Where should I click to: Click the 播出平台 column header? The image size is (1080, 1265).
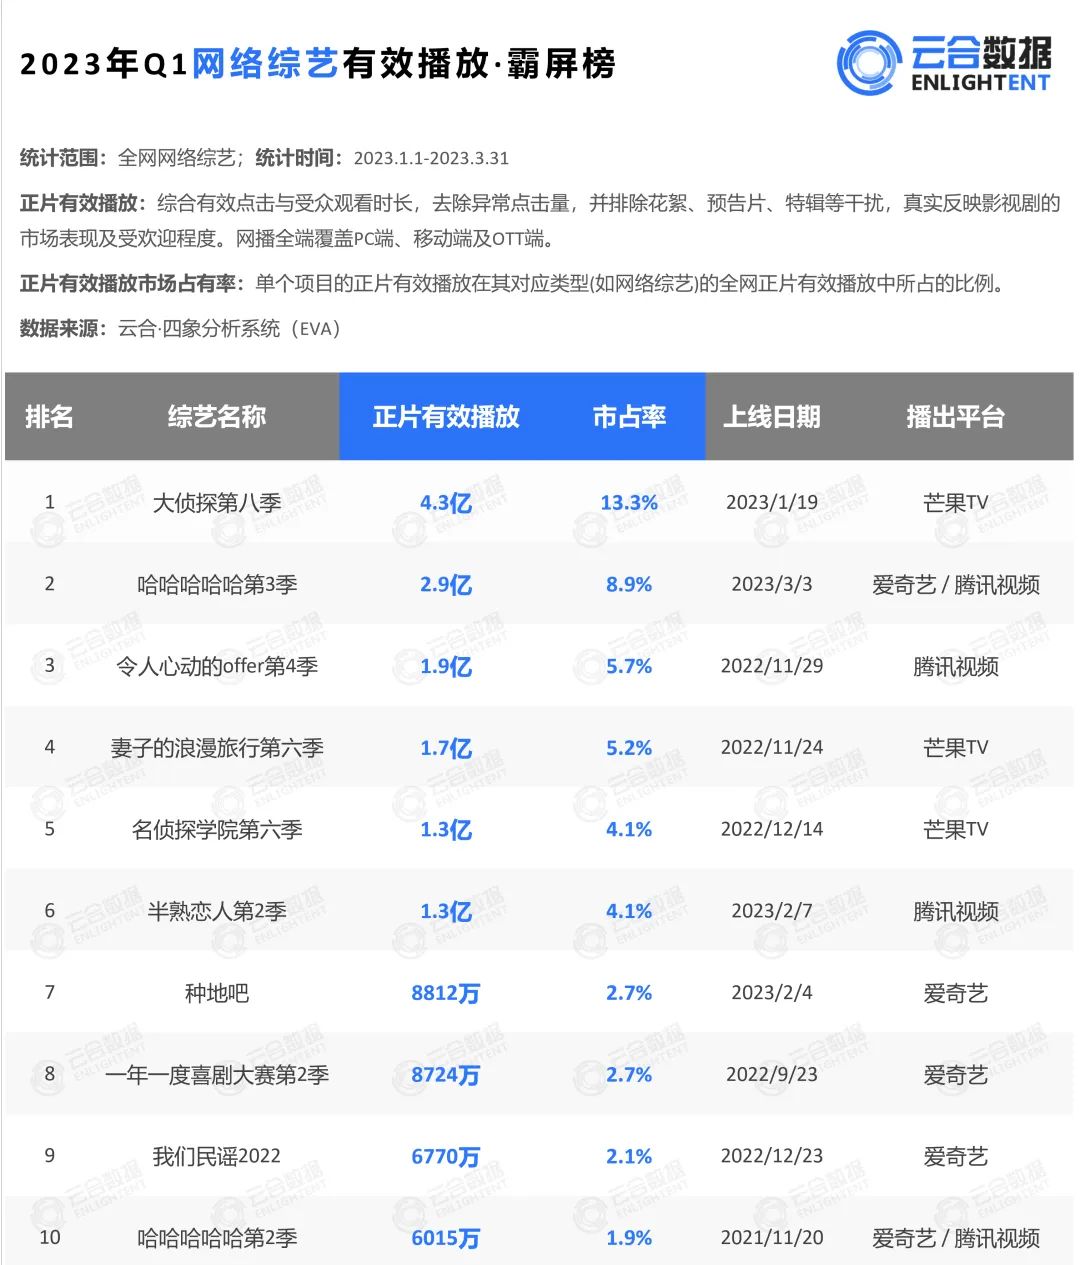[x=955, y=417]
